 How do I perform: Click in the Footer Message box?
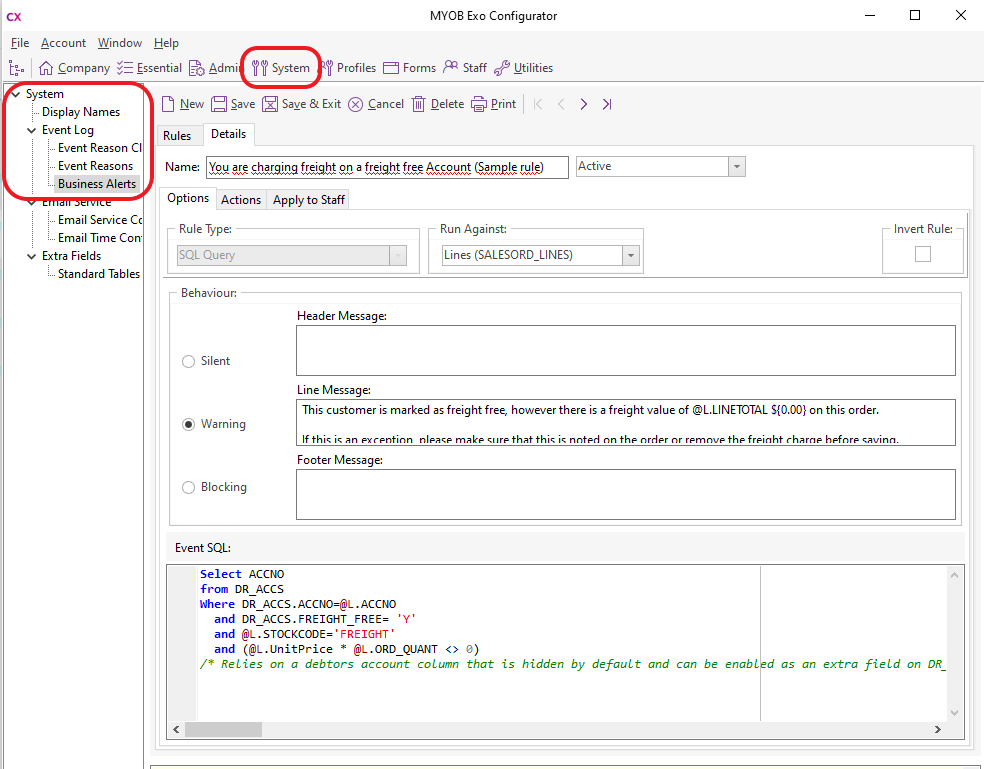pos(626,494)
